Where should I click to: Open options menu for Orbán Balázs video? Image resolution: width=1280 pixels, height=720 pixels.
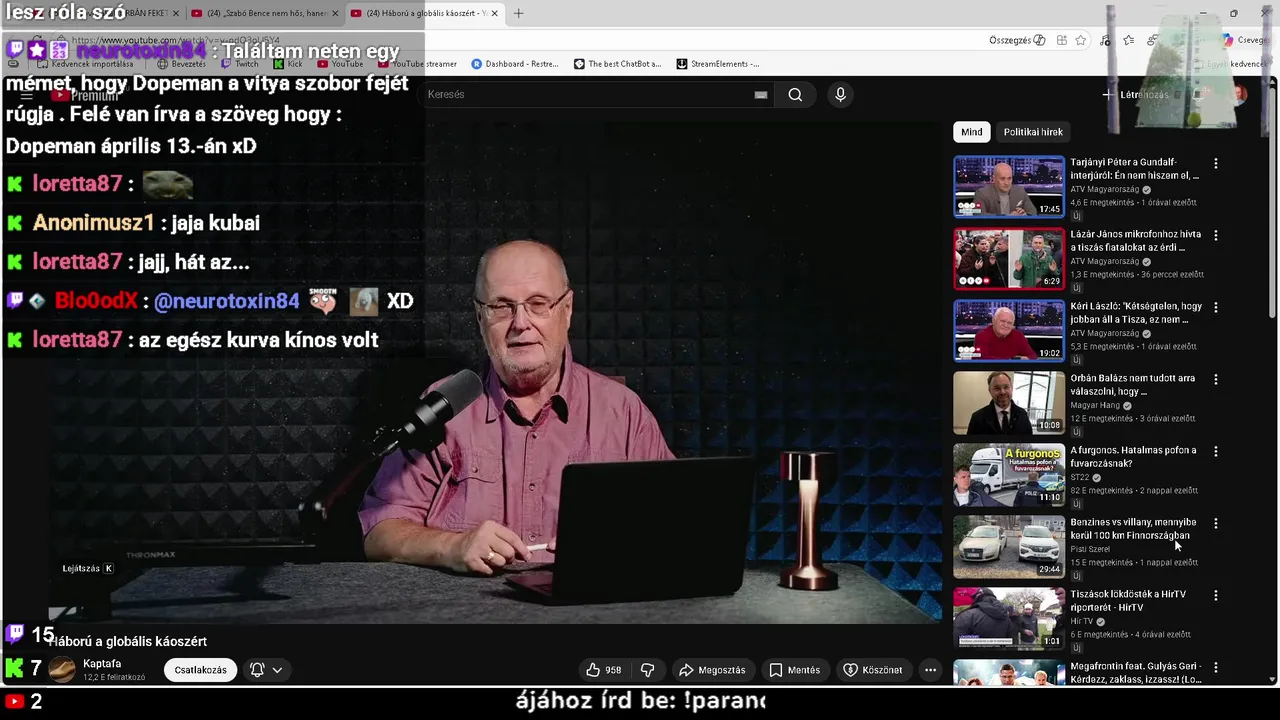(1216, 379)
